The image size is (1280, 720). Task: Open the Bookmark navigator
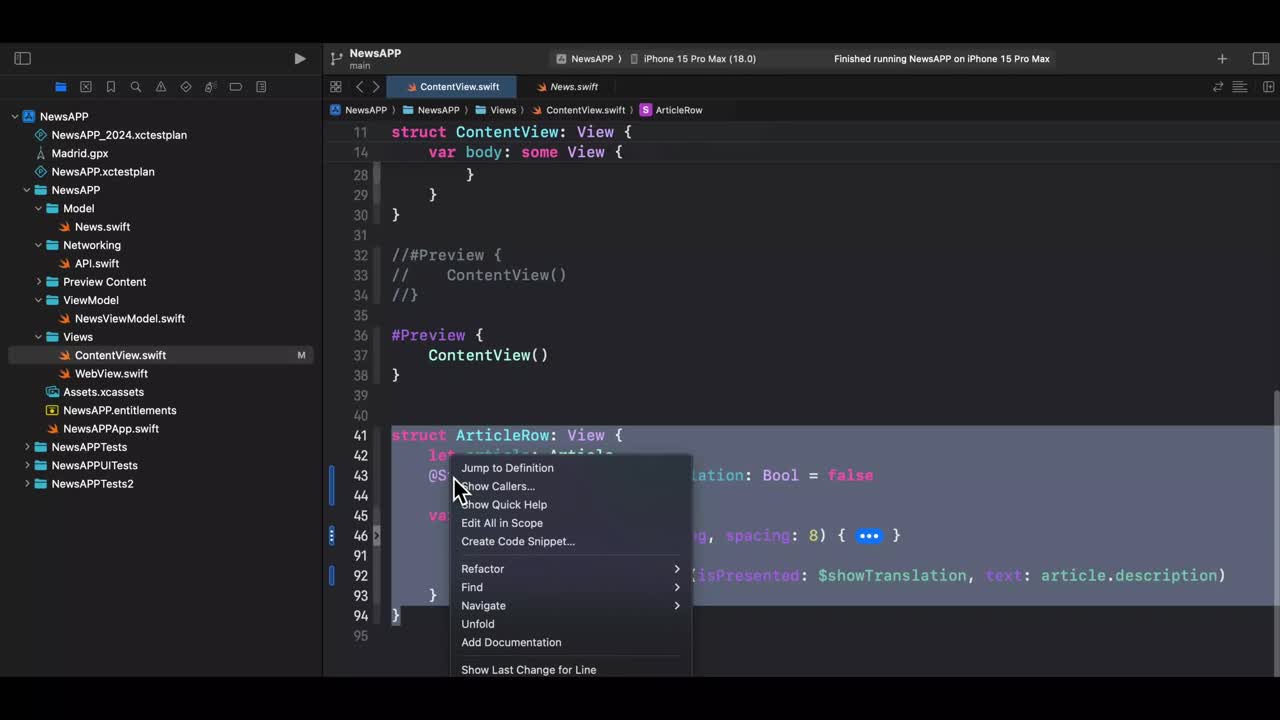click(111, 87)
